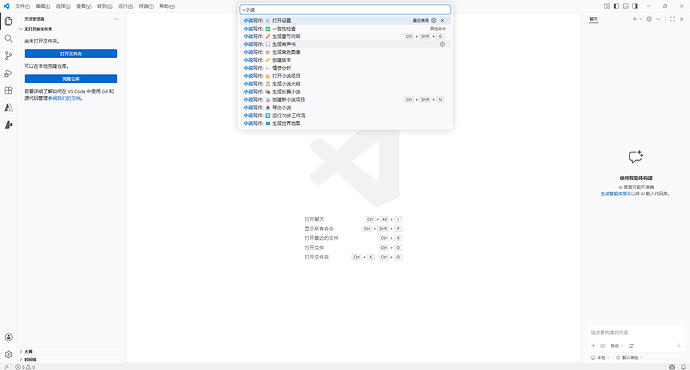Run the 生成小说大纲 command

click(345, 84)
